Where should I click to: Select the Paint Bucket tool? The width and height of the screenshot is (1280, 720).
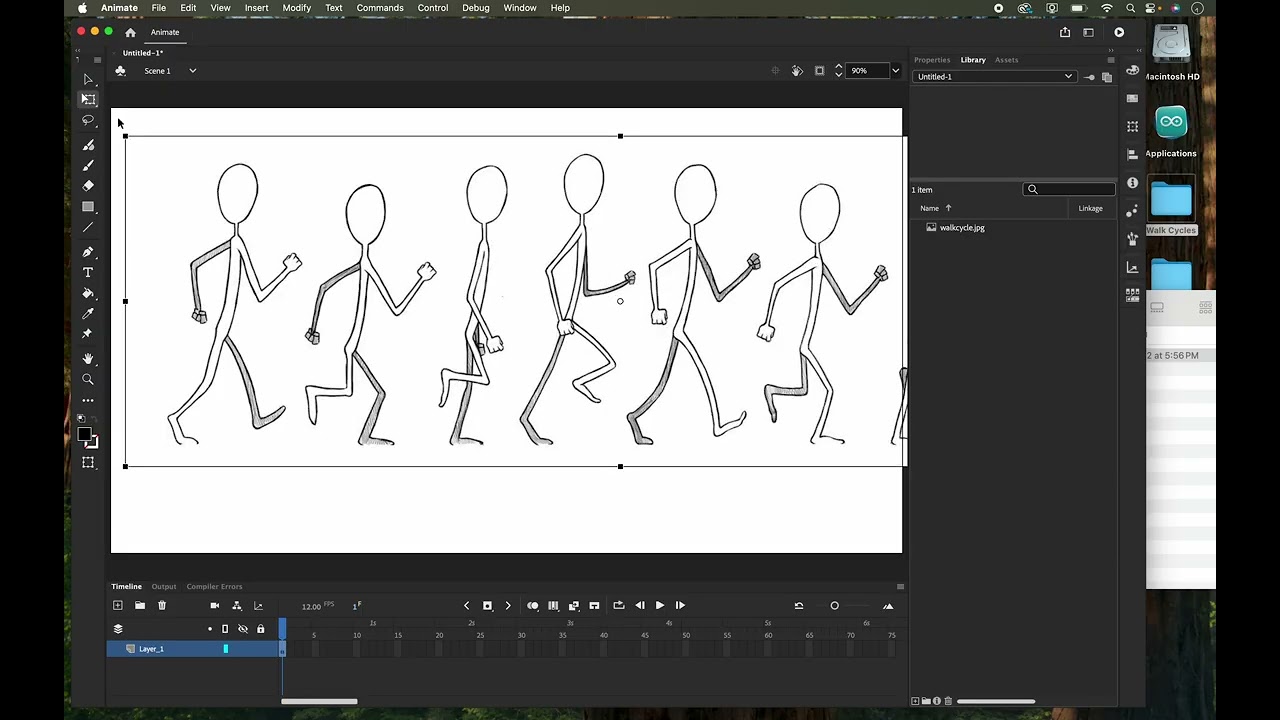click(x=88, y=293)
